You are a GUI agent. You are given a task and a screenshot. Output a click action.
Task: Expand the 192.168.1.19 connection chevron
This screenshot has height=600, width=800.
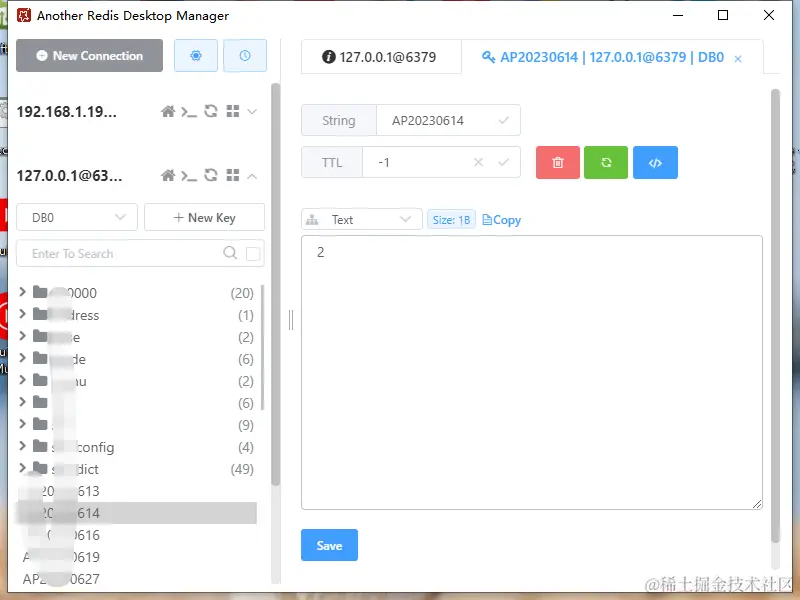coord(252,112)
